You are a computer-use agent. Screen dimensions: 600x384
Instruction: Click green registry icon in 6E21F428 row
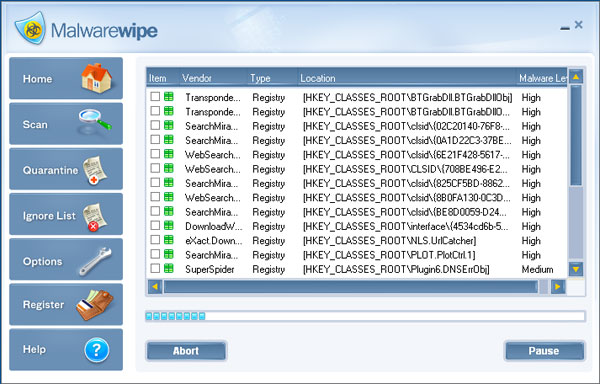click(x=168, y=154)
